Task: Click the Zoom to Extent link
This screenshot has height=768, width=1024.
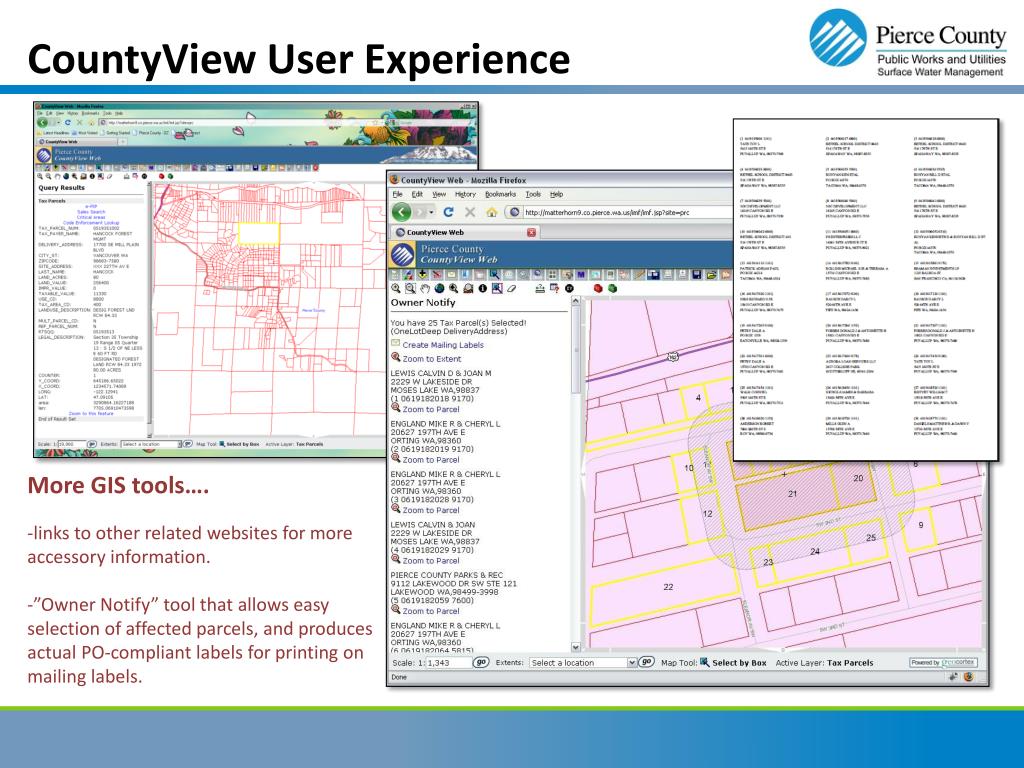Action: coord(431,359)
